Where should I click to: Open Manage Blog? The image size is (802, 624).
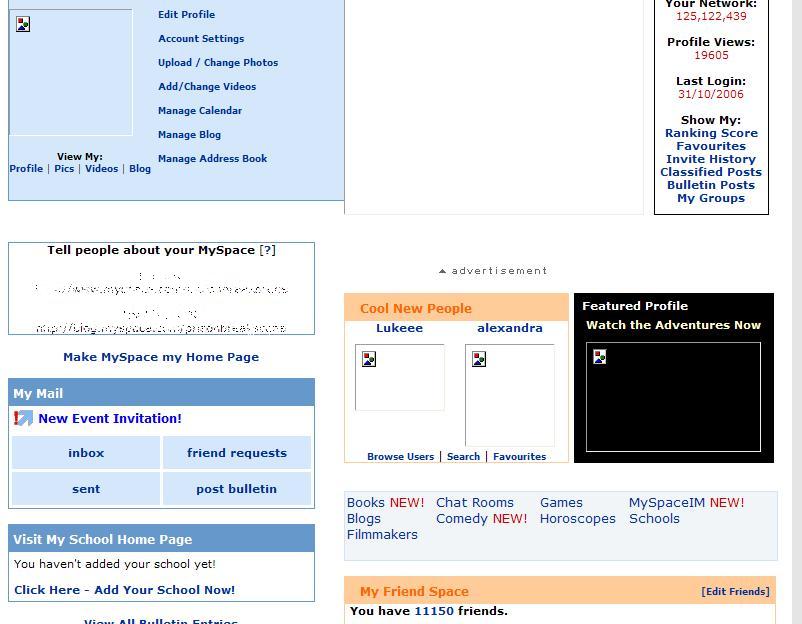189,135
